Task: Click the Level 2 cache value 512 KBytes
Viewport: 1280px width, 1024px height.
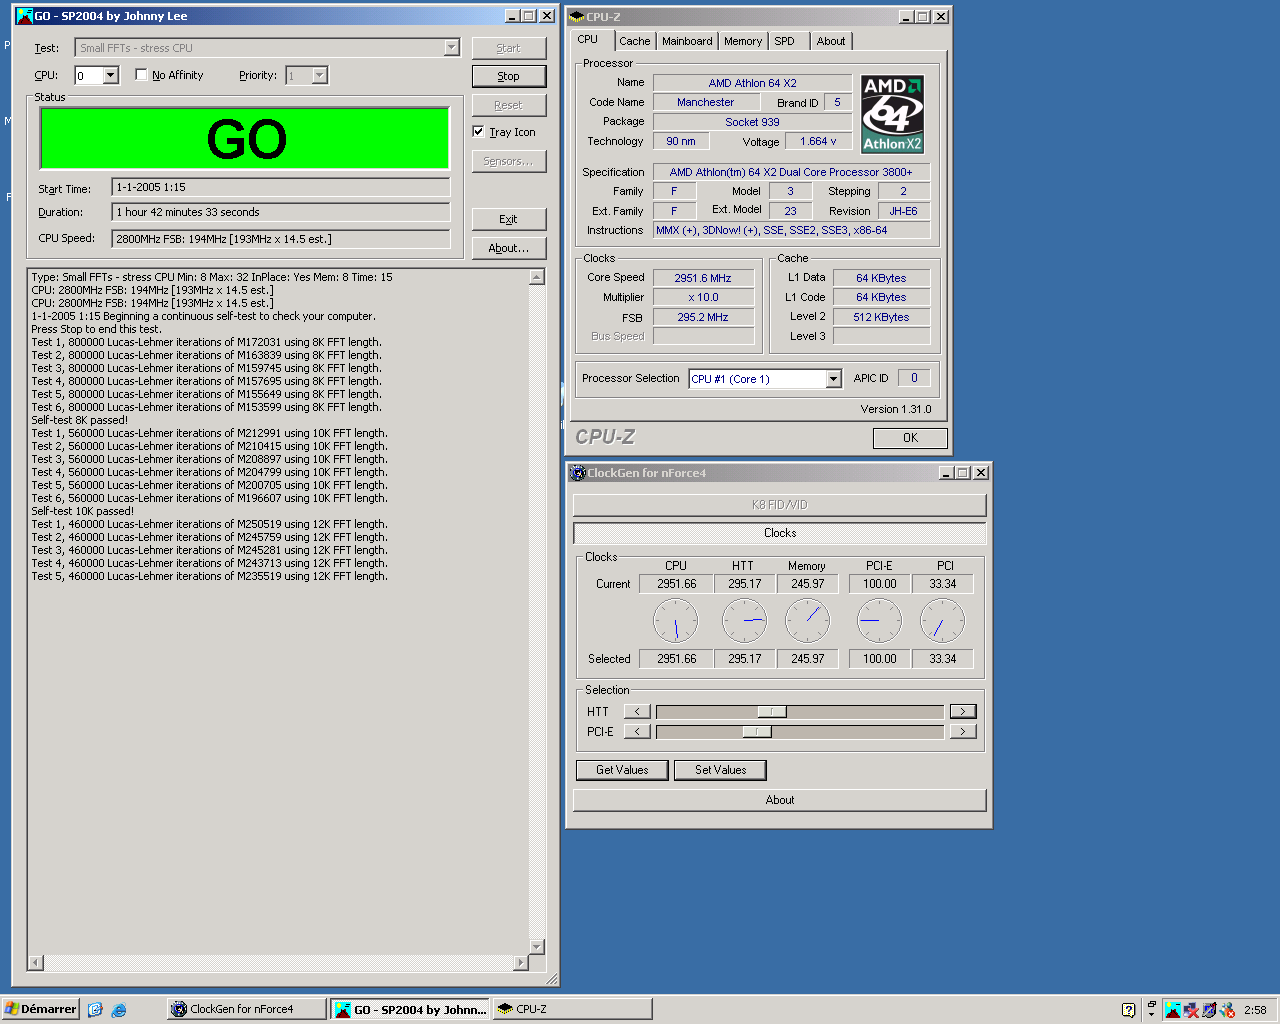Action: [881, 317]
